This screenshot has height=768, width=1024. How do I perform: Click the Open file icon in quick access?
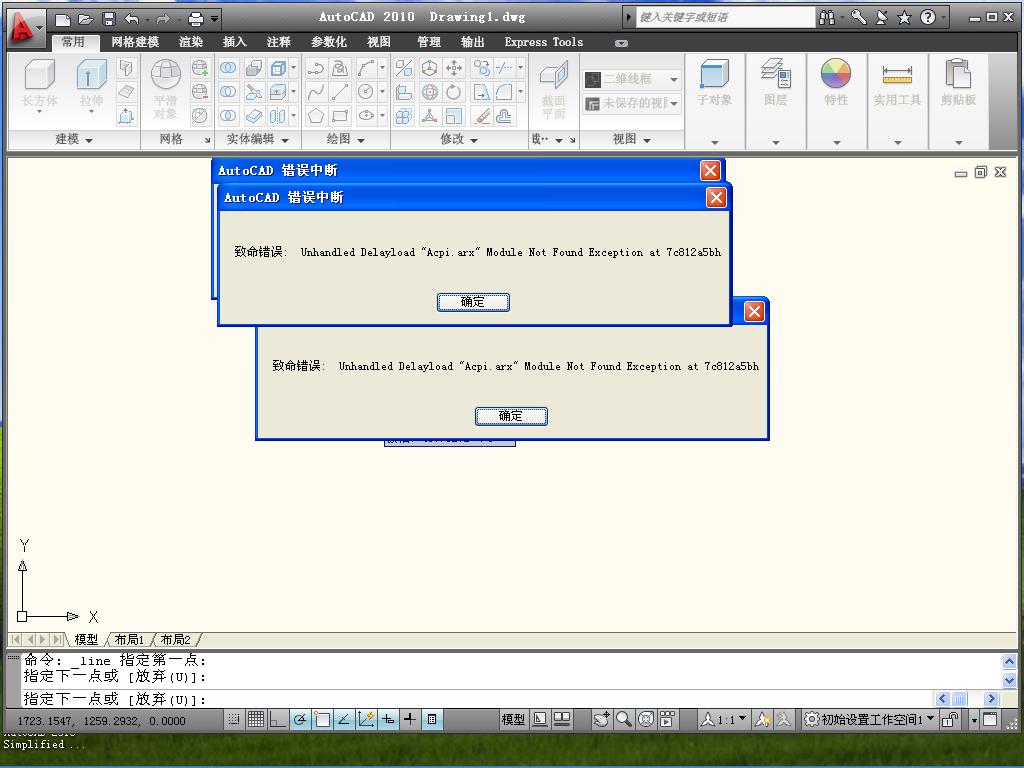86,19
